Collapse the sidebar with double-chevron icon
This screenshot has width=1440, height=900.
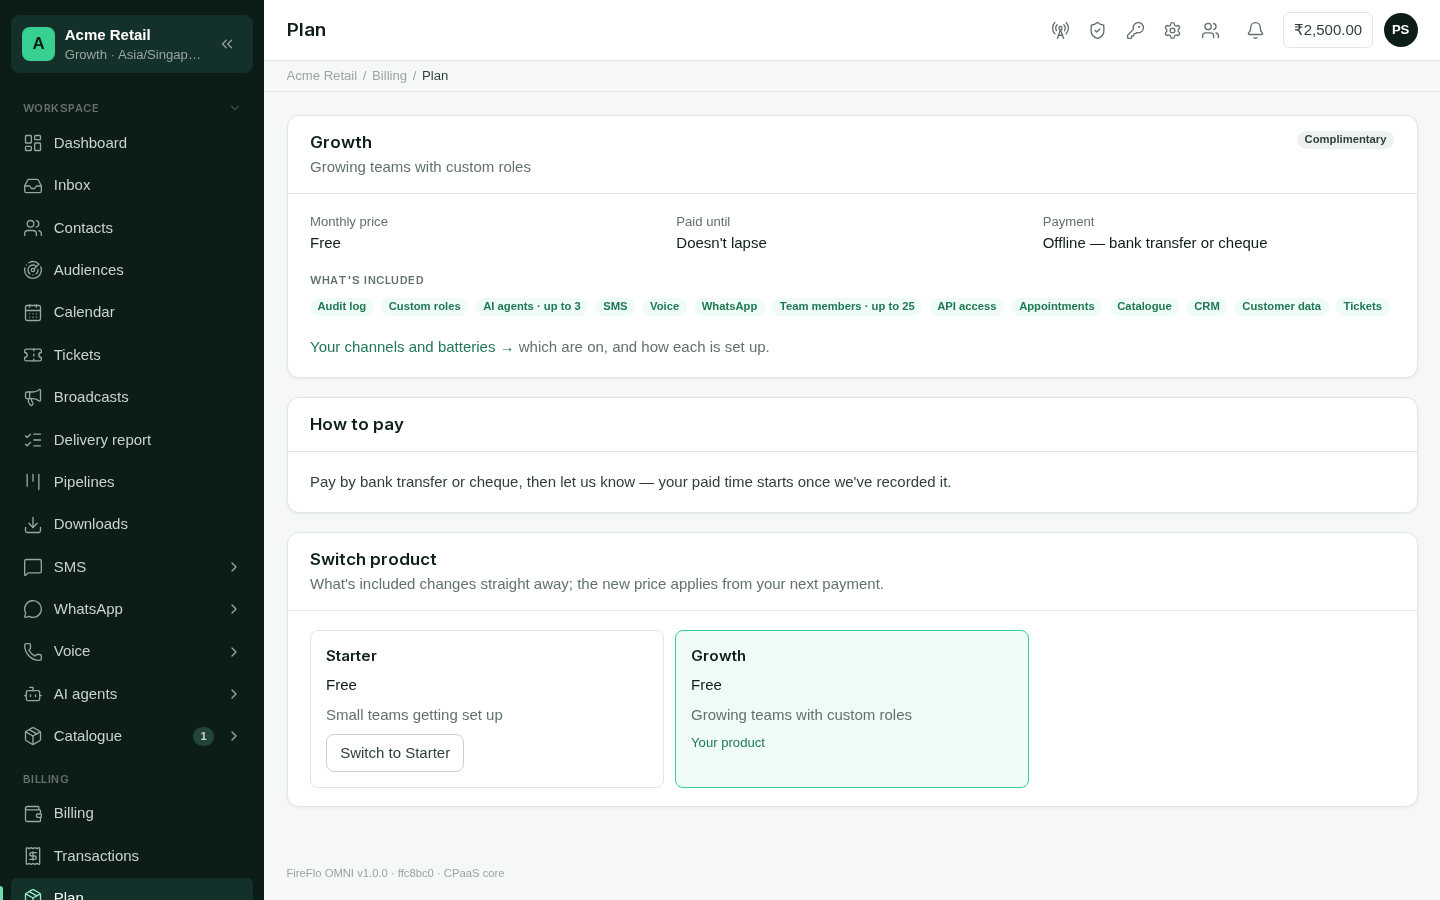tap(227, 44)
